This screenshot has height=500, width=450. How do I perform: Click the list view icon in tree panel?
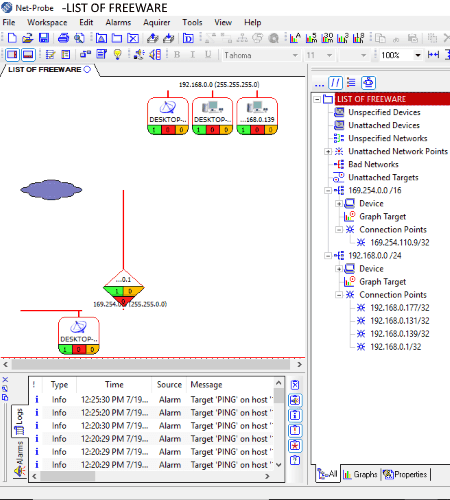point(351,82)
